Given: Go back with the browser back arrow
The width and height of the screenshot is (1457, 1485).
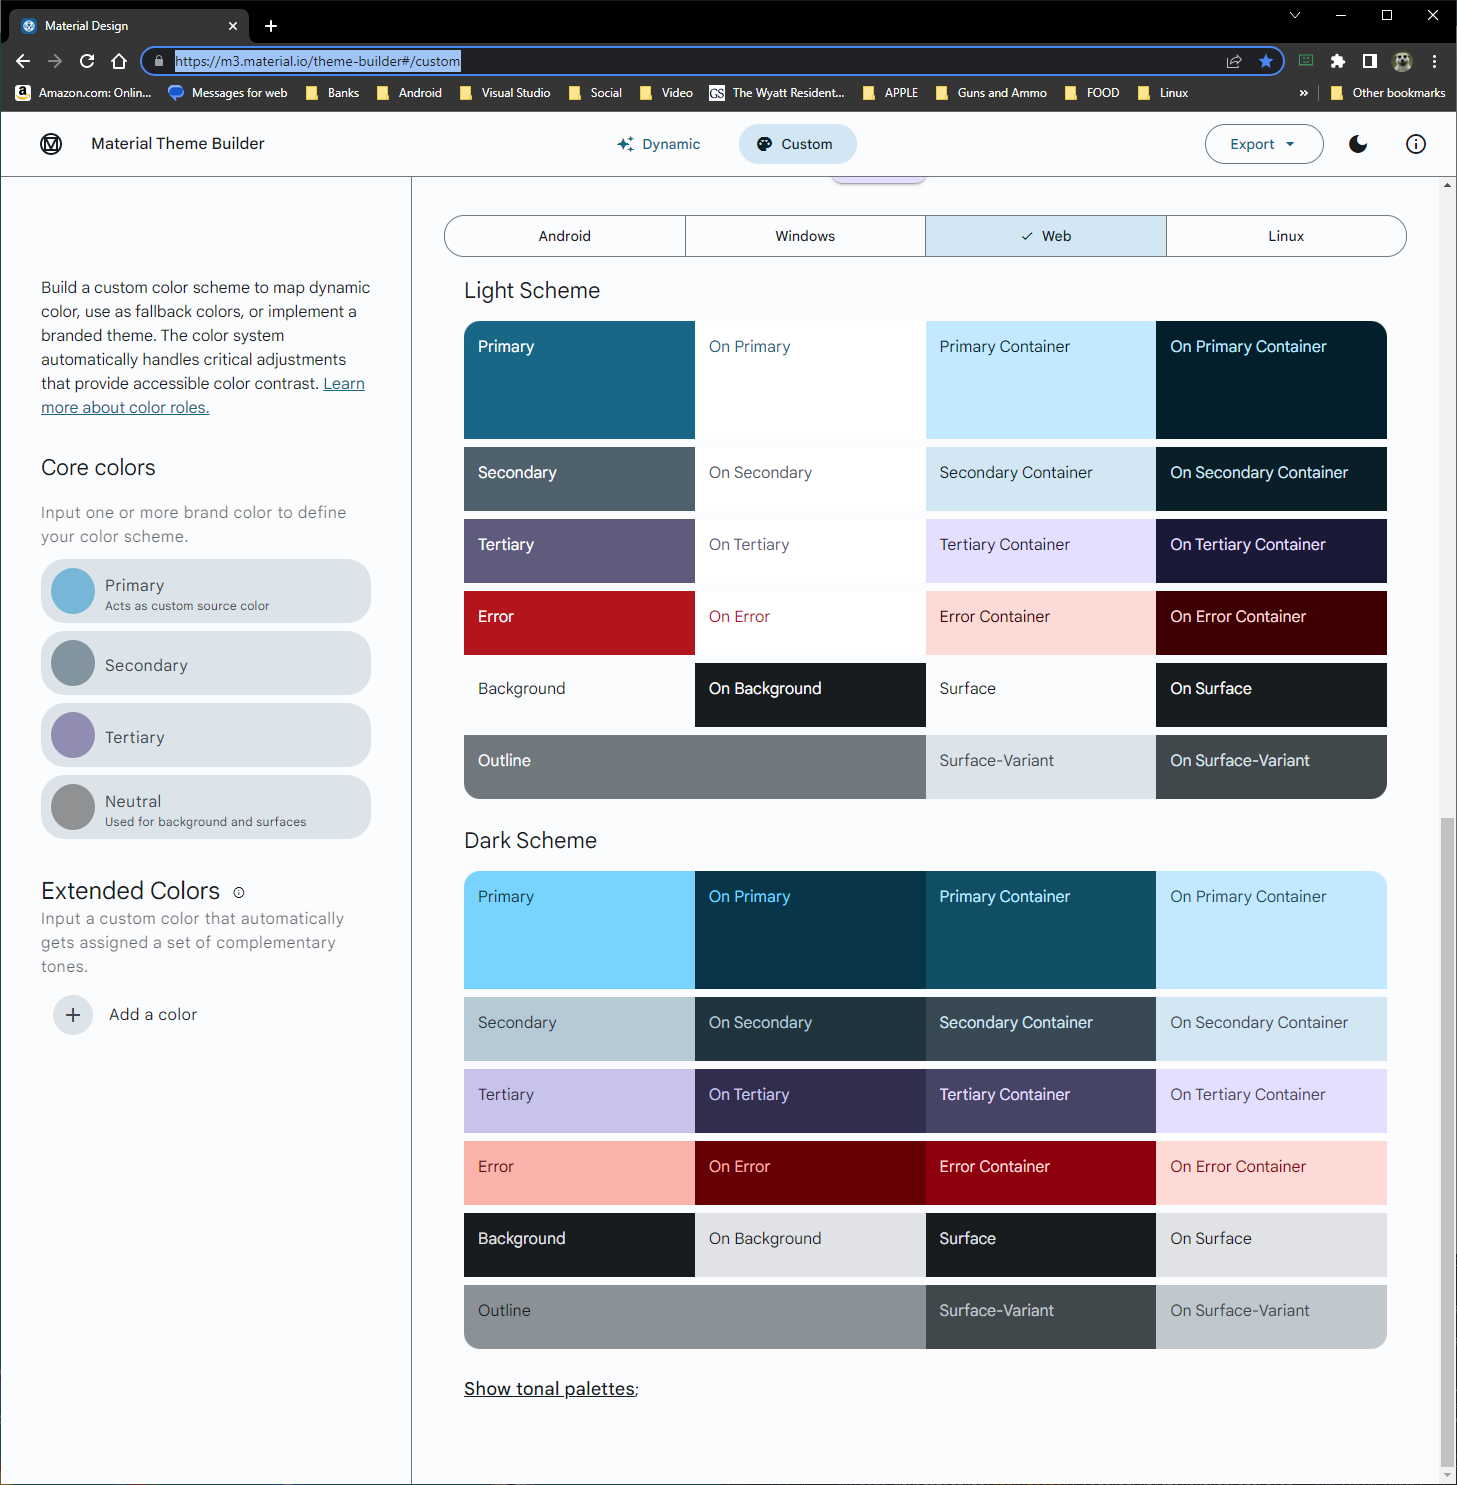Looking at the screenshot, I should click(23, 61).
